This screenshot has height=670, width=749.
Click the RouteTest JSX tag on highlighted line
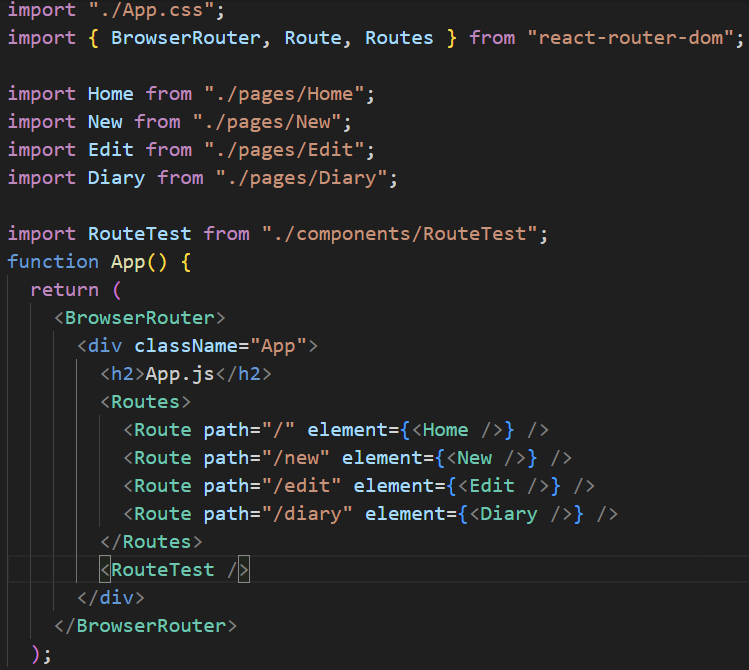coord(174,570)
